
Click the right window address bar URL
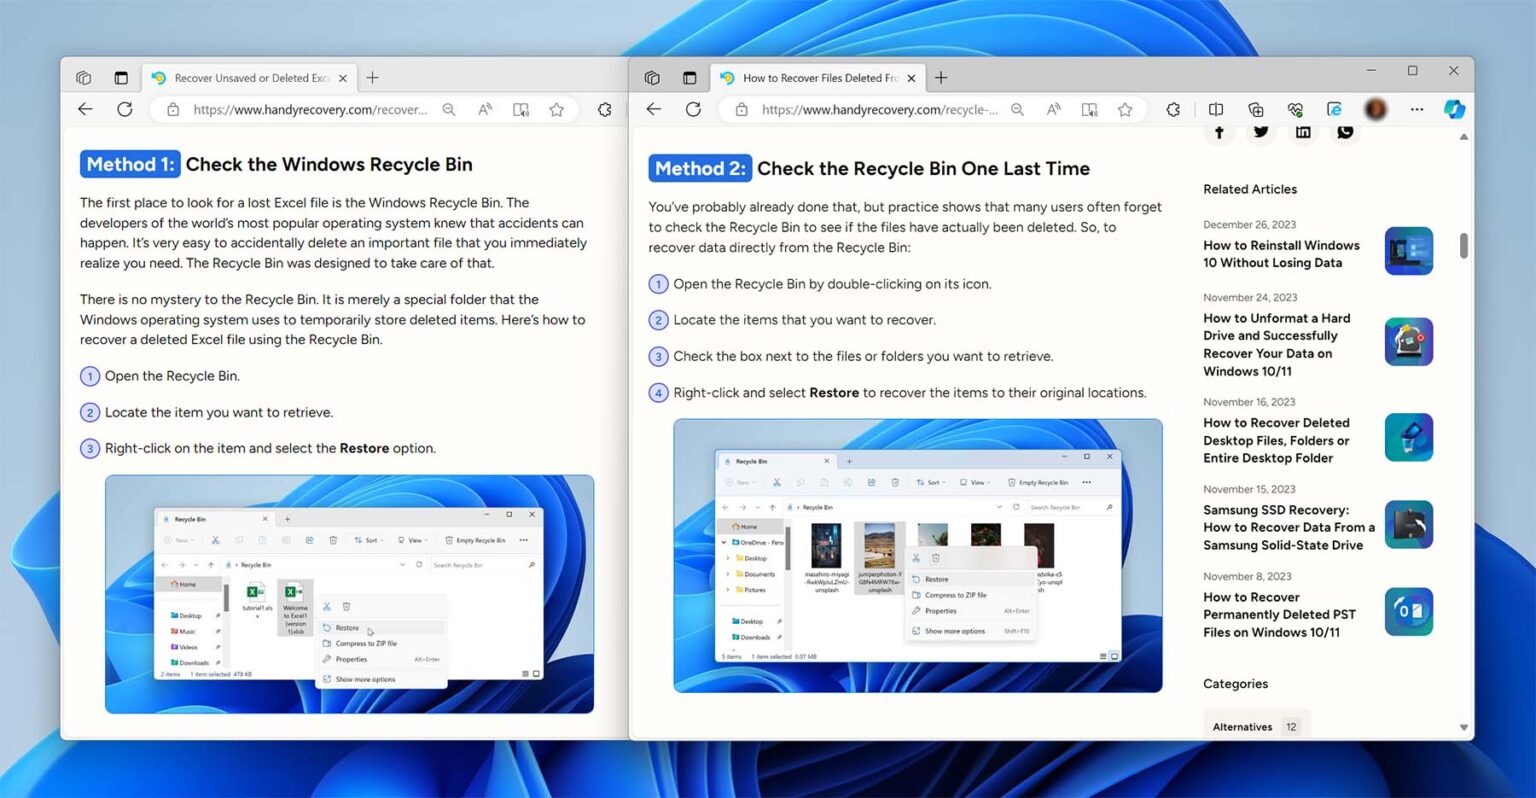[880, 110]
